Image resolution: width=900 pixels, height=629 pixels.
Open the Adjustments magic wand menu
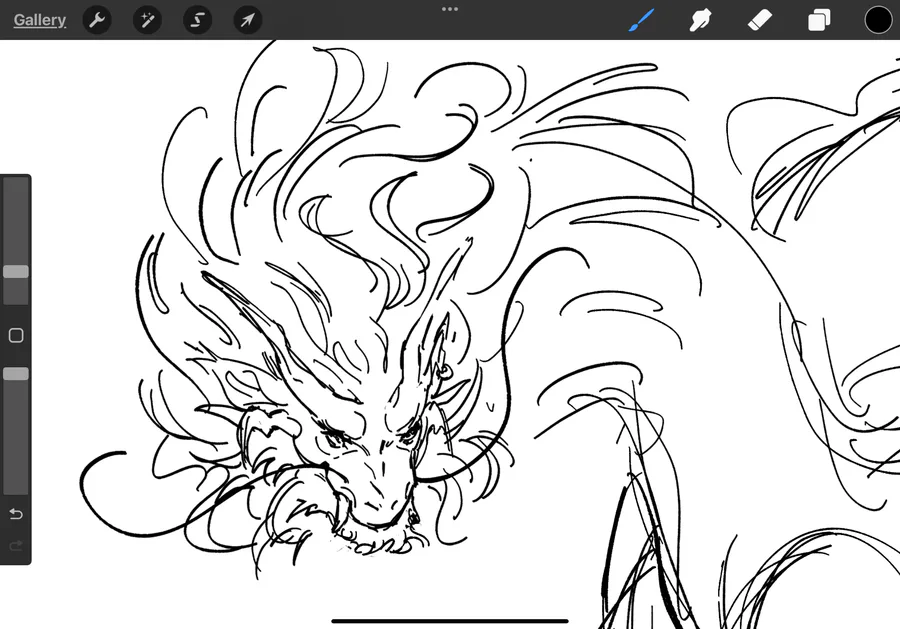point(147,20)
